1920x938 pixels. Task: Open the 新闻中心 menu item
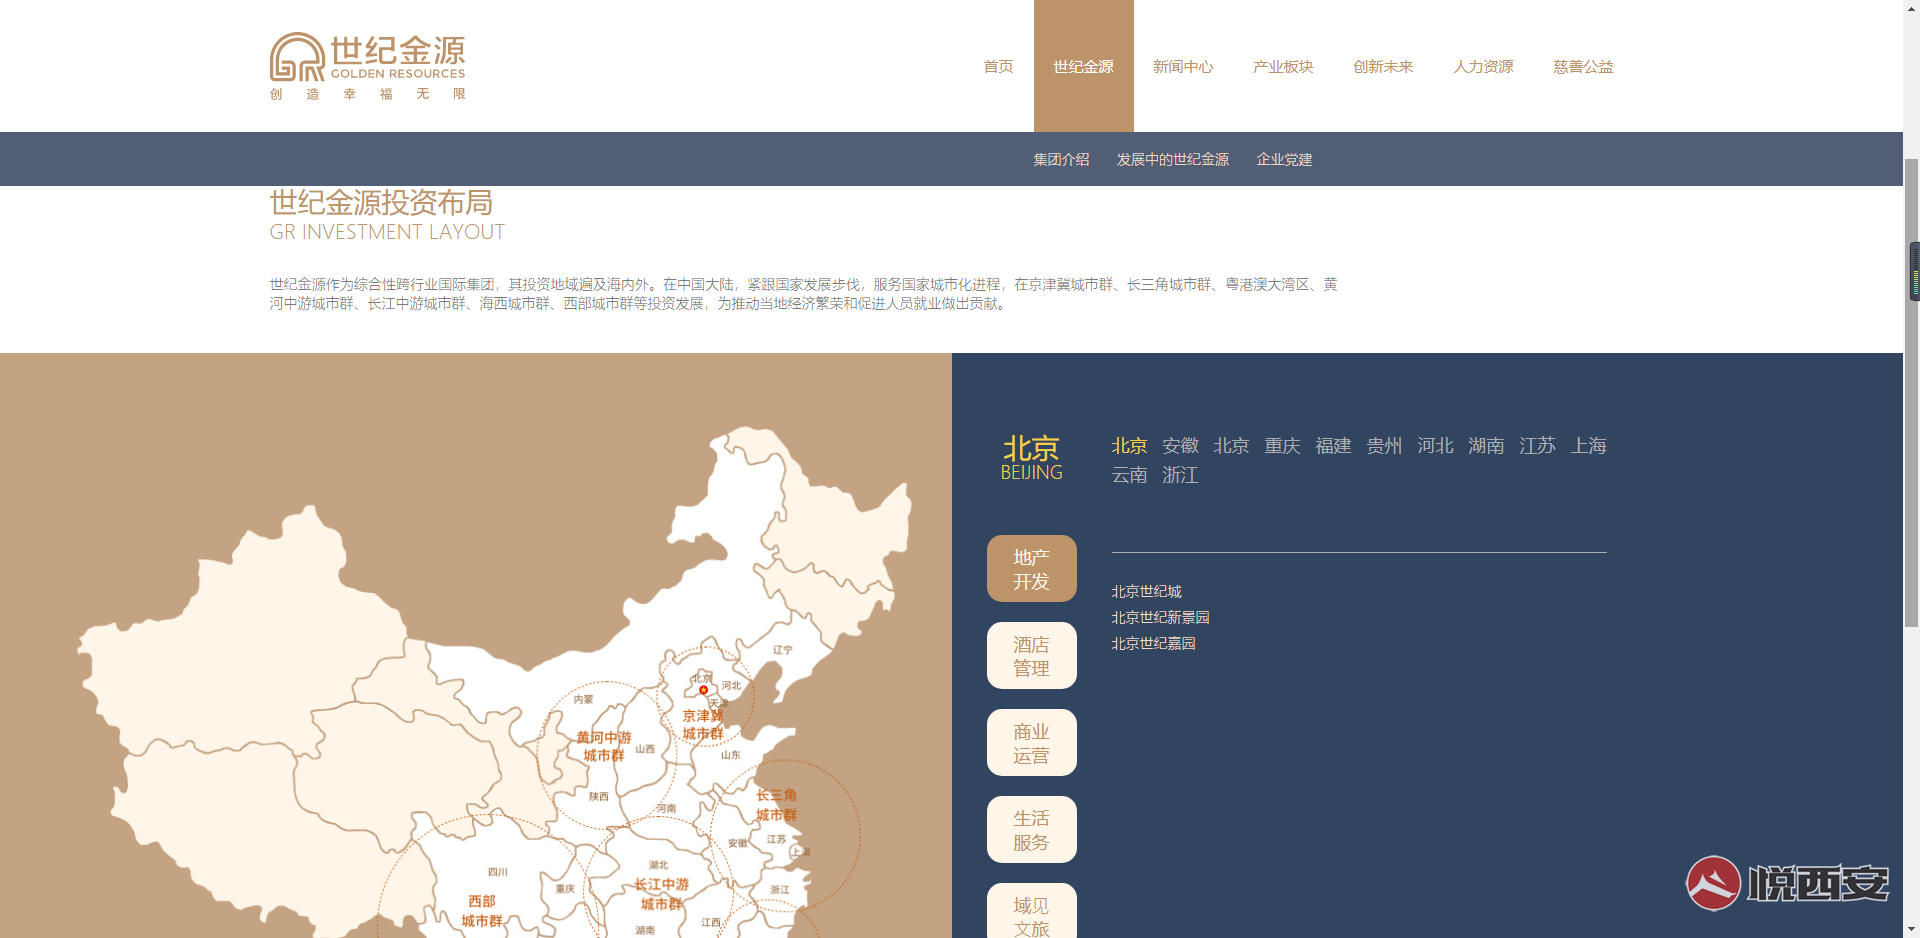point(1183,66)
